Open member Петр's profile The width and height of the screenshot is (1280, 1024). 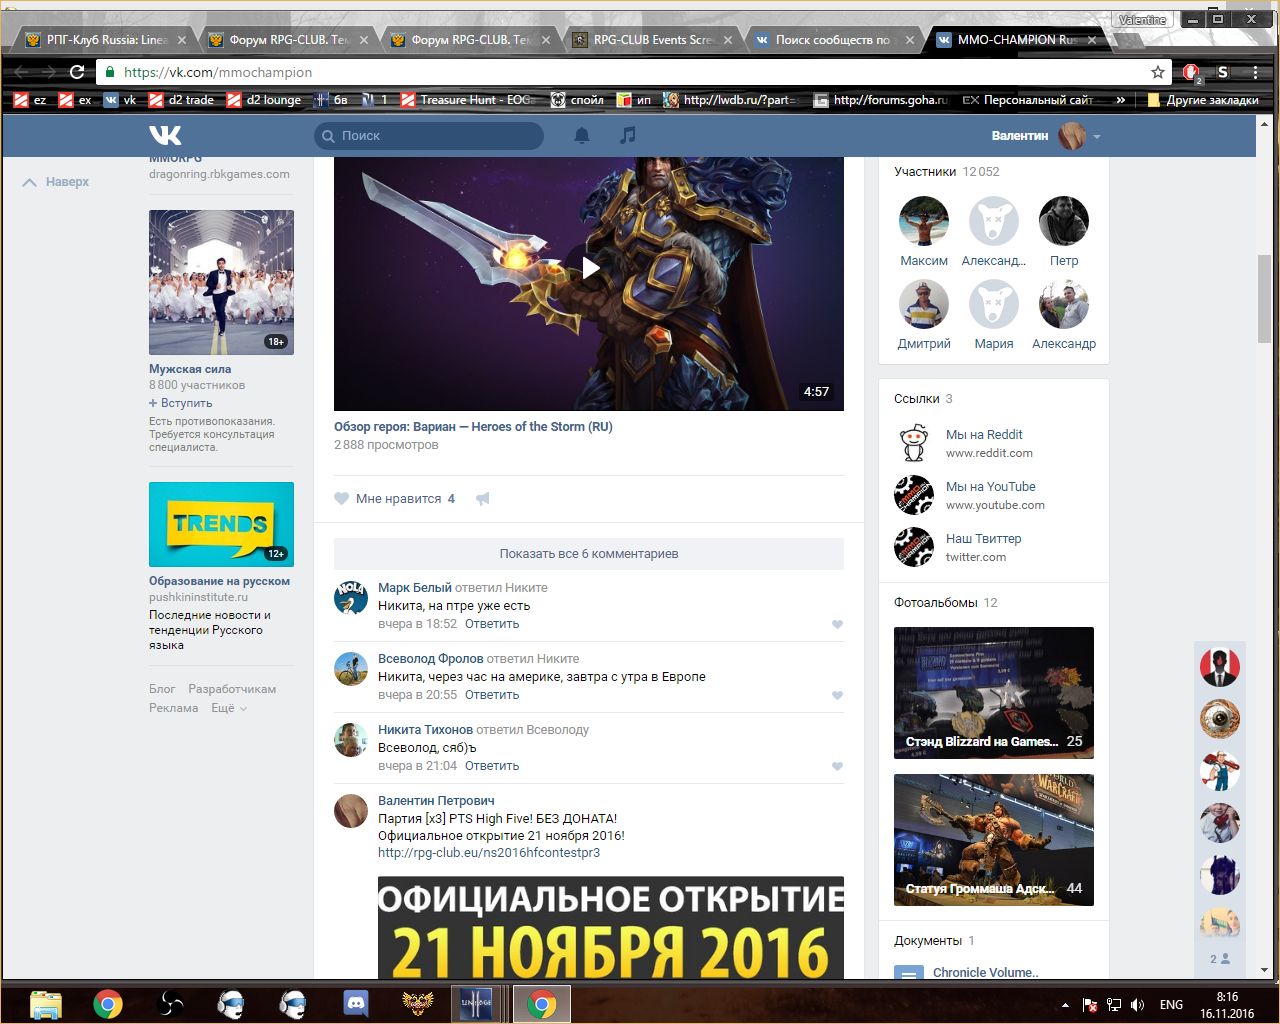(x=1064, y=261)
